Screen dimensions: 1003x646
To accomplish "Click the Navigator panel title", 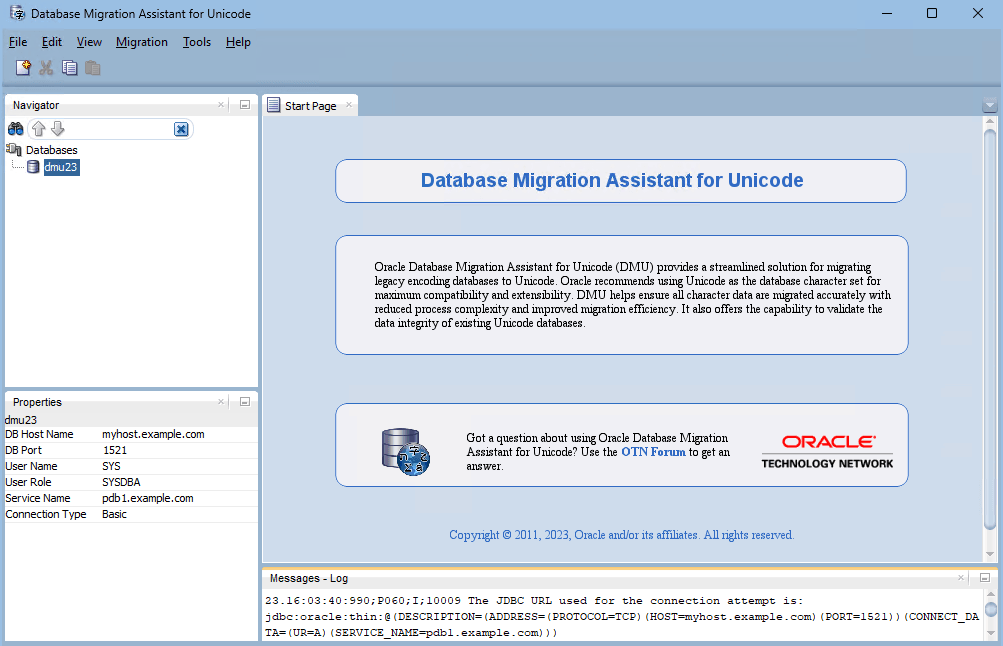I will click(36, 105).
